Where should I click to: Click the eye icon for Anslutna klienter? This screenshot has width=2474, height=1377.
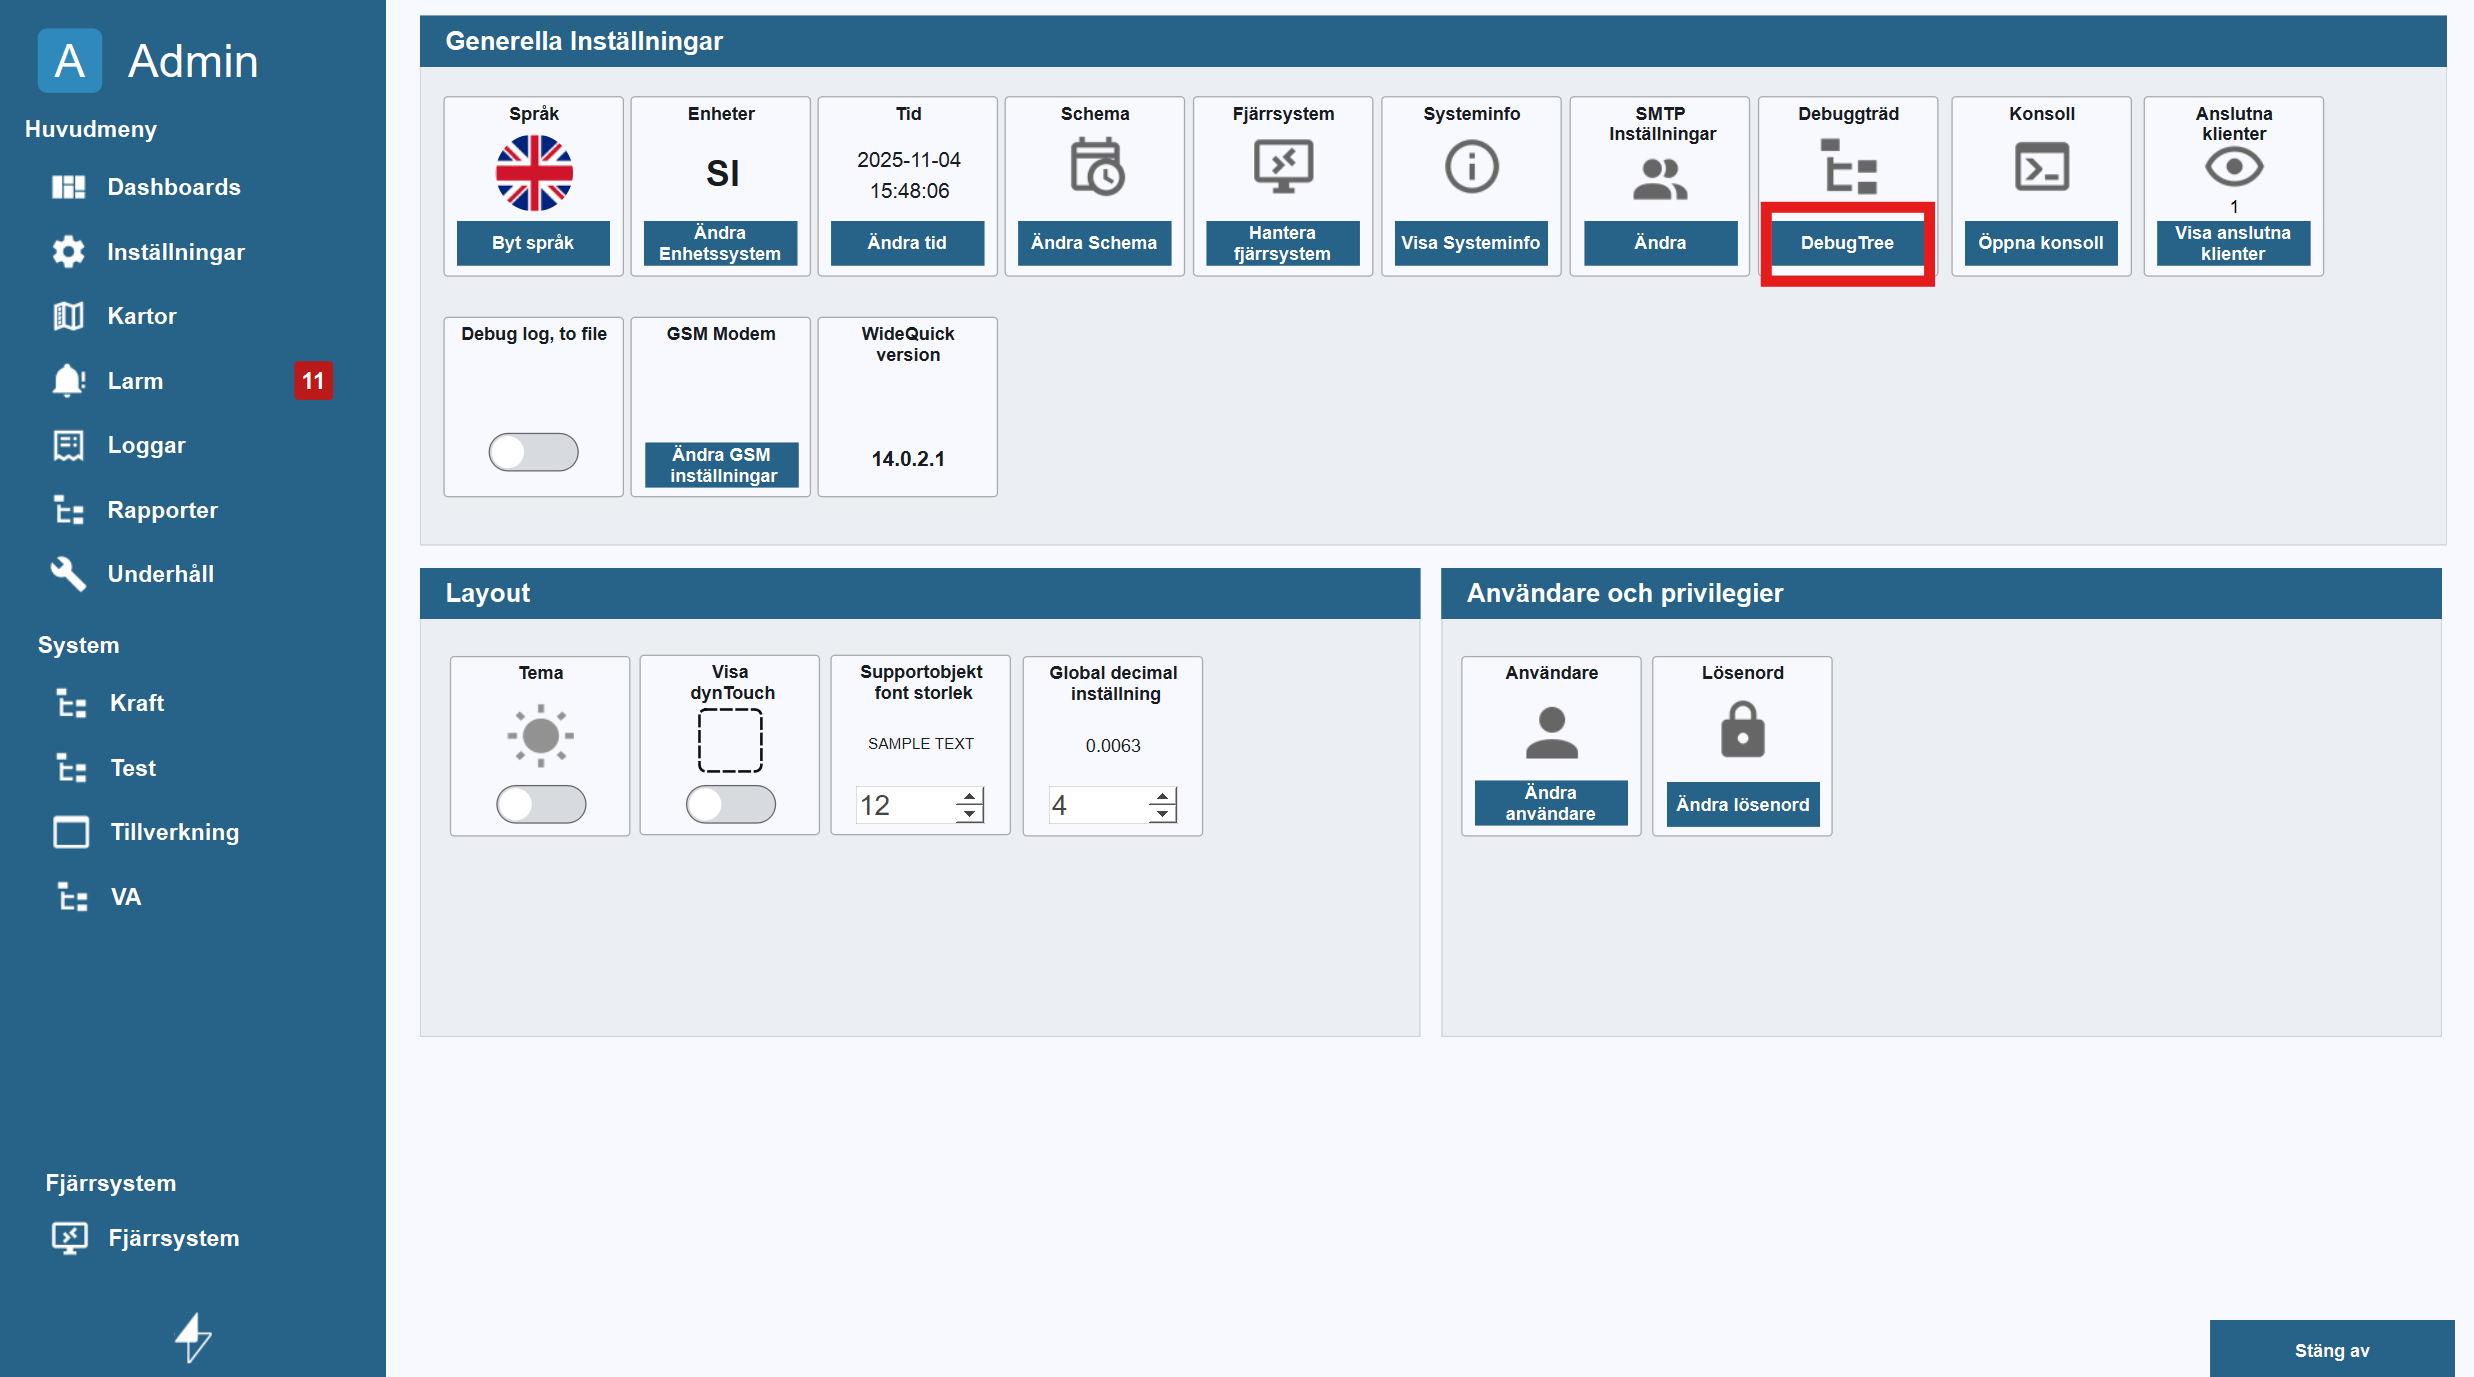pos(2233,167)
